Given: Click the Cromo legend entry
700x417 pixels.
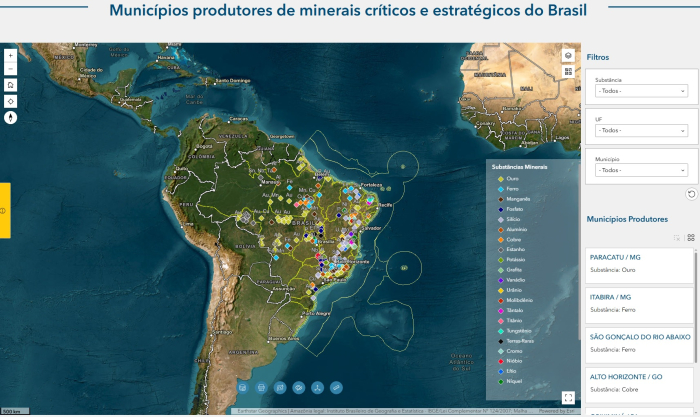Looking at the screenshot, I should tap(514, 351).
